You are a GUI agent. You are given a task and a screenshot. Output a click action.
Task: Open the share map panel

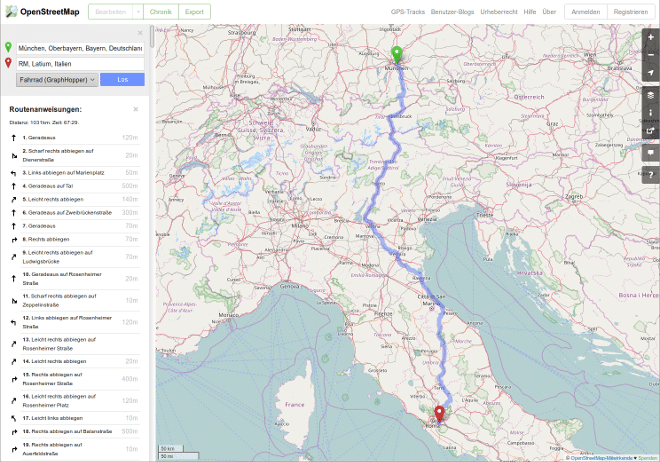(x=650, y=131)
